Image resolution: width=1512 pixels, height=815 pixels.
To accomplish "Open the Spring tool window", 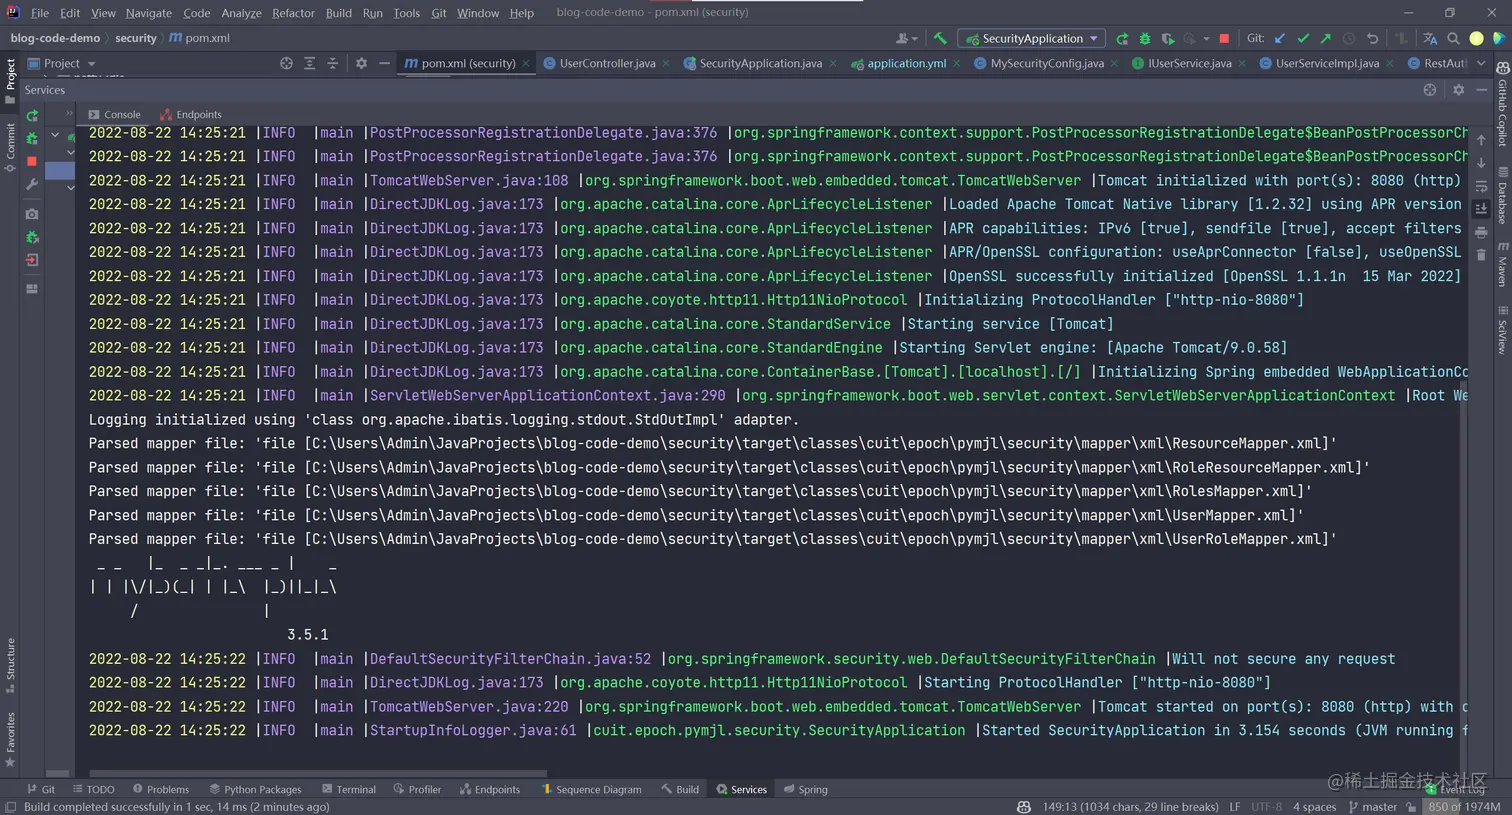I will [805, 789].
